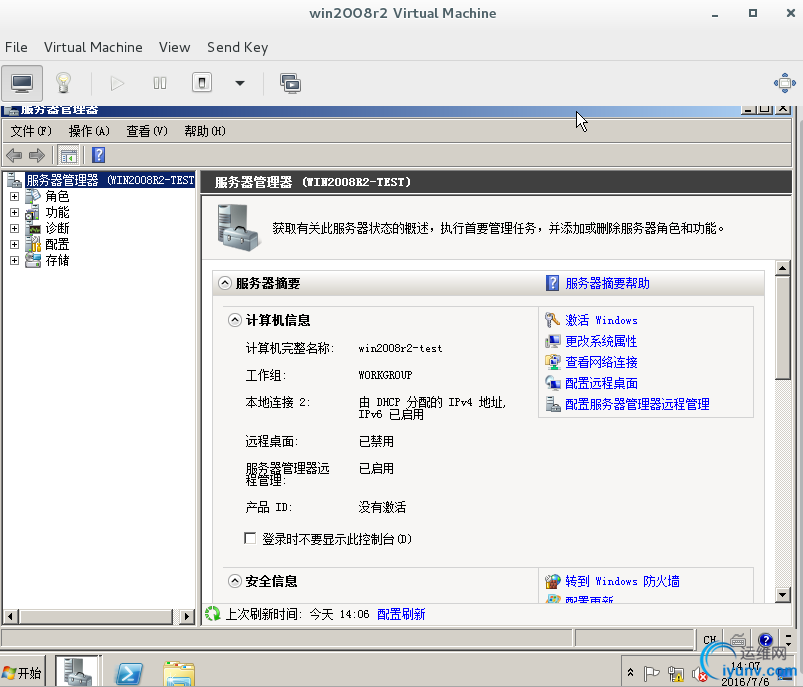Viewport: 803px width, 687px height.
Task: Check 登录时不要显示此控制台 checkbox
Action: 250,538
